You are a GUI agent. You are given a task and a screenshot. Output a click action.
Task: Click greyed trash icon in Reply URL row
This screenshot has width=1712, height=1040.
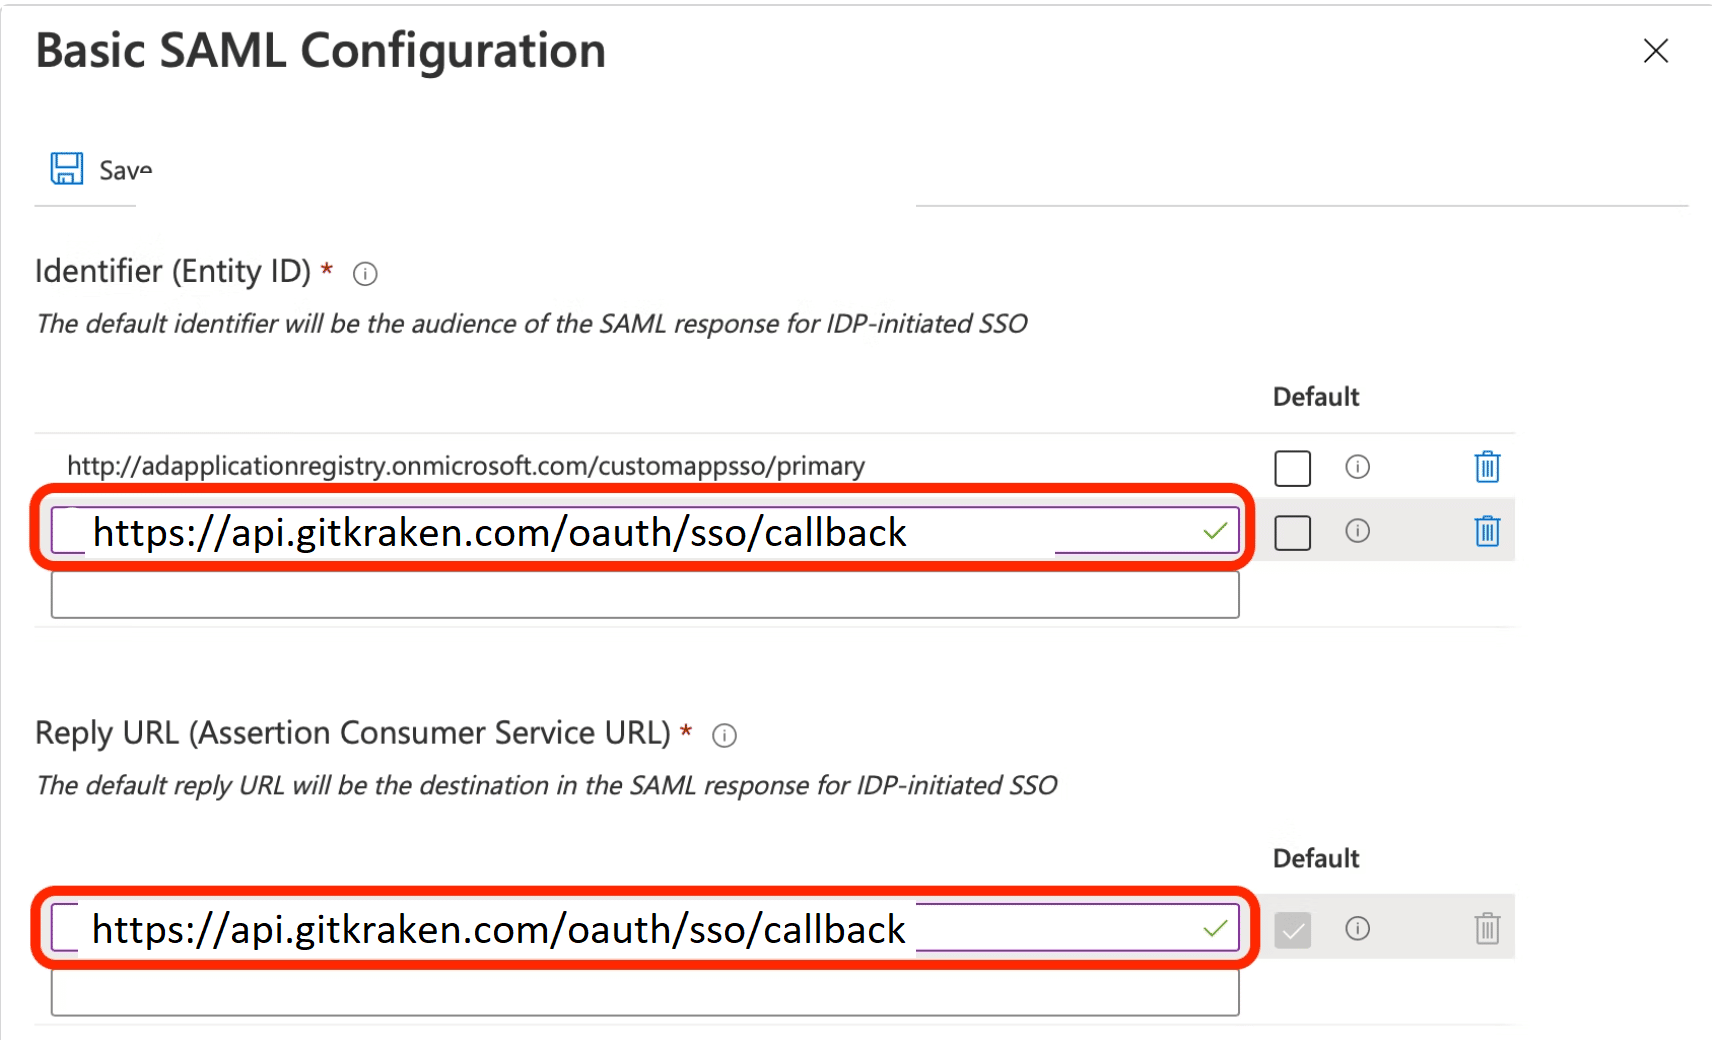pyautogui.click(x=1487, y=929)
